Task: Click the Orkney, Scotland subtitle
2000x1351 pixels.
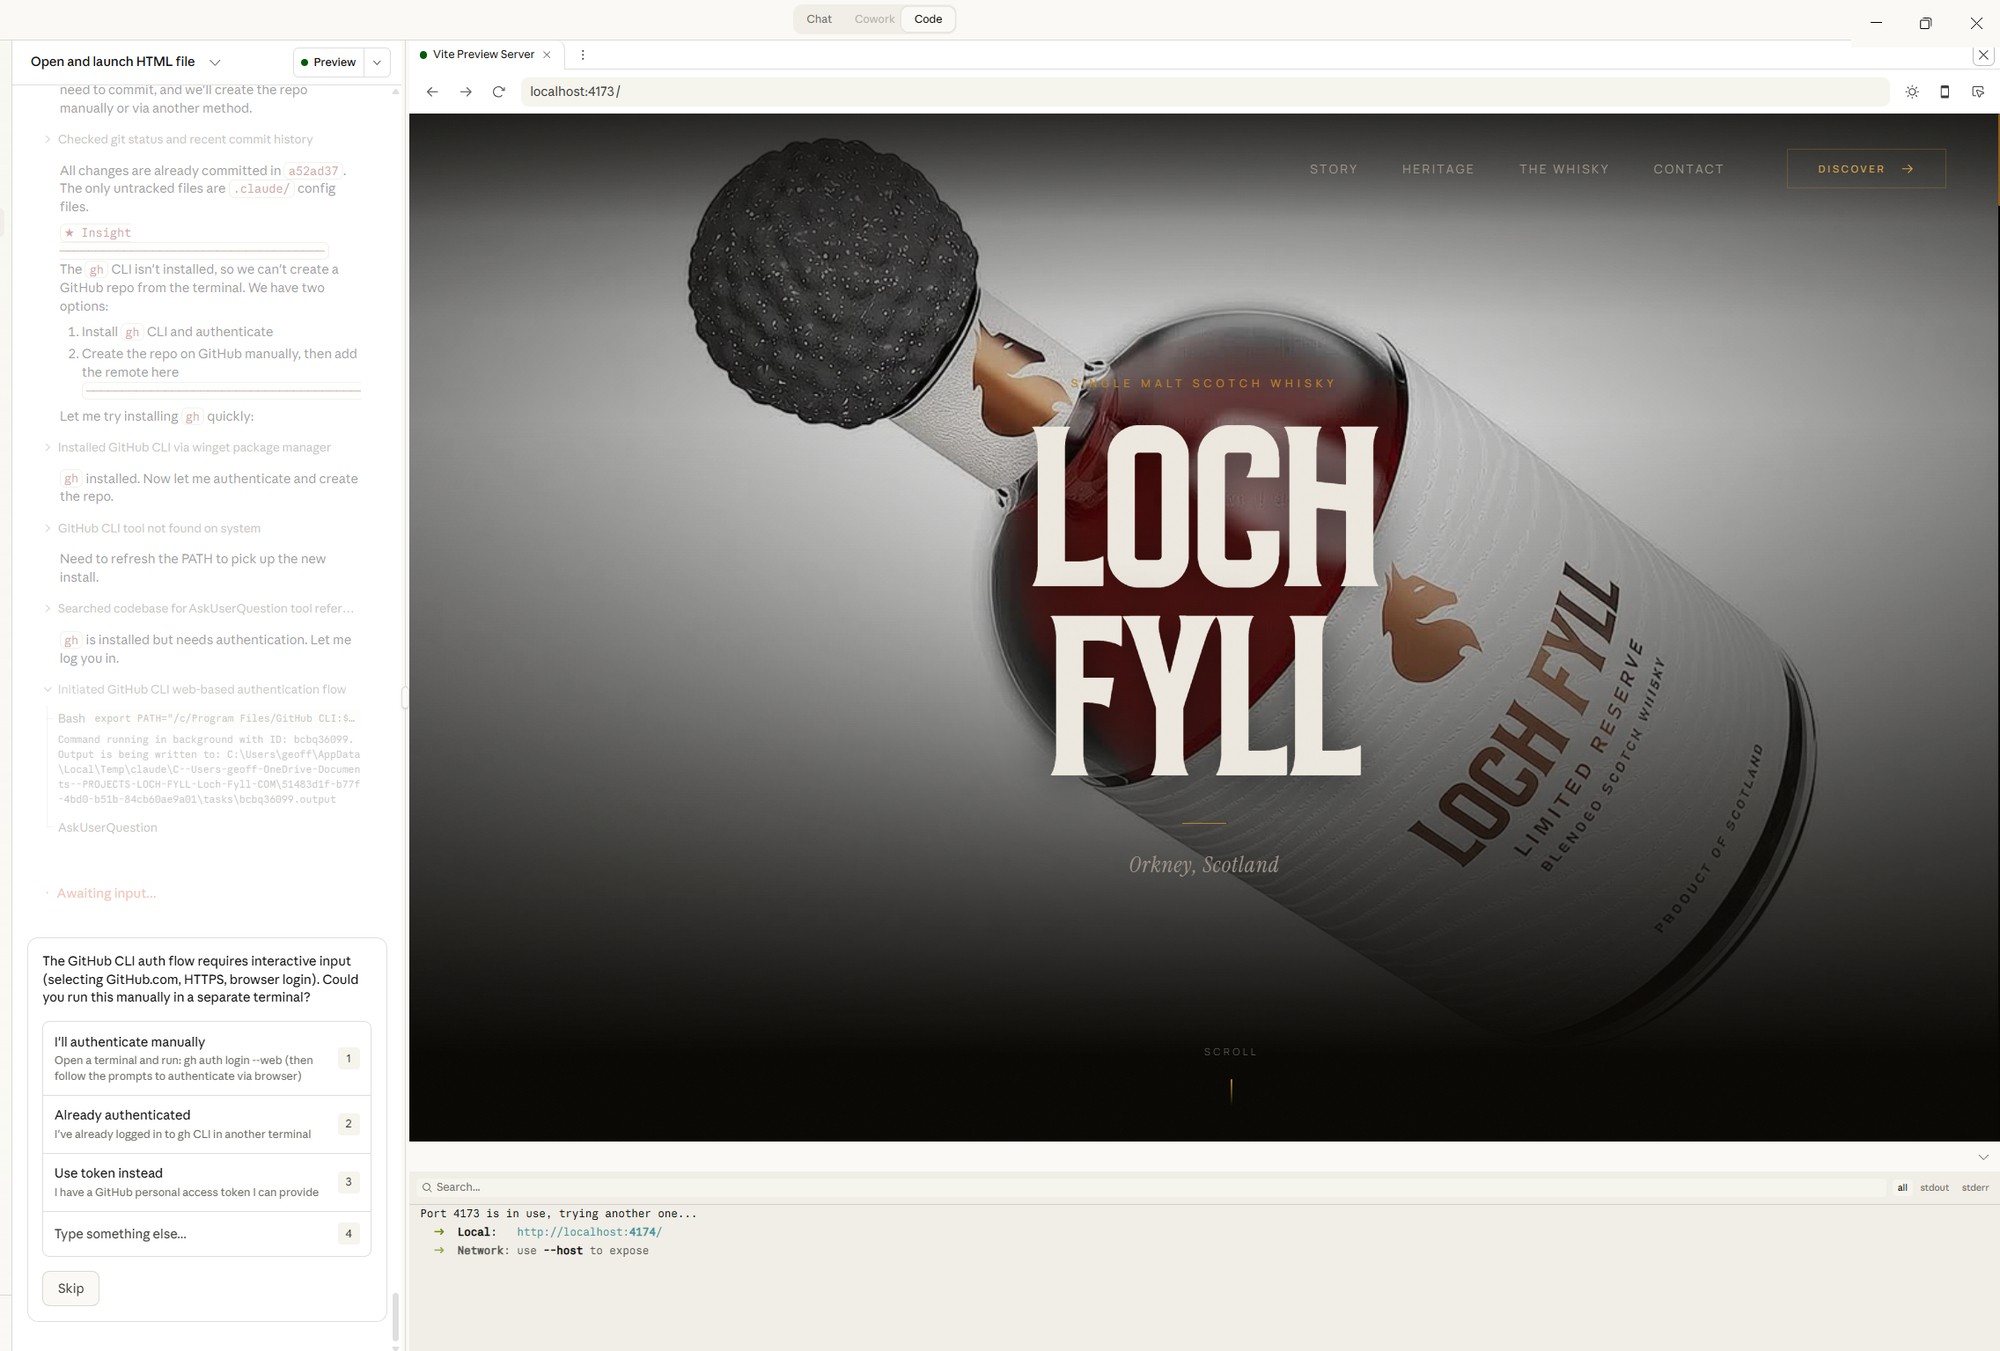Action: [x=1204, y=865]
